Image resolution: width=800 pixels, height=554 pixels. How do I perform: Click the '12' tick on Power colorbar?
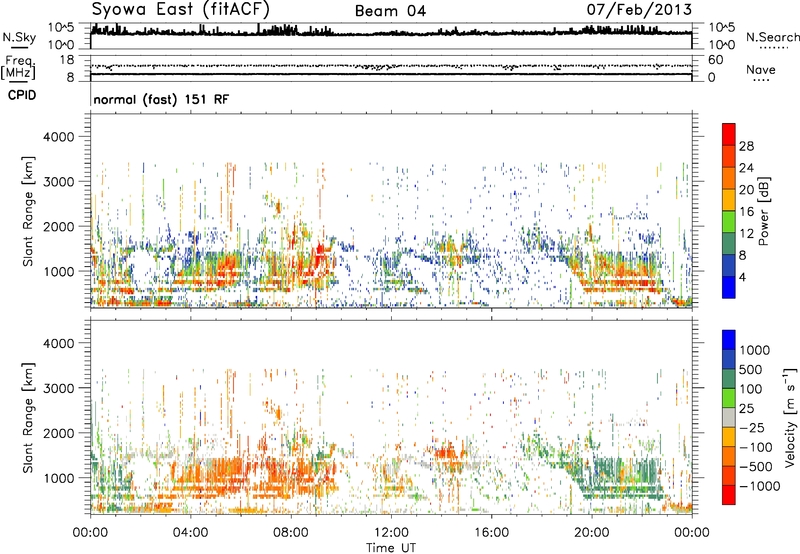(746, 234)
